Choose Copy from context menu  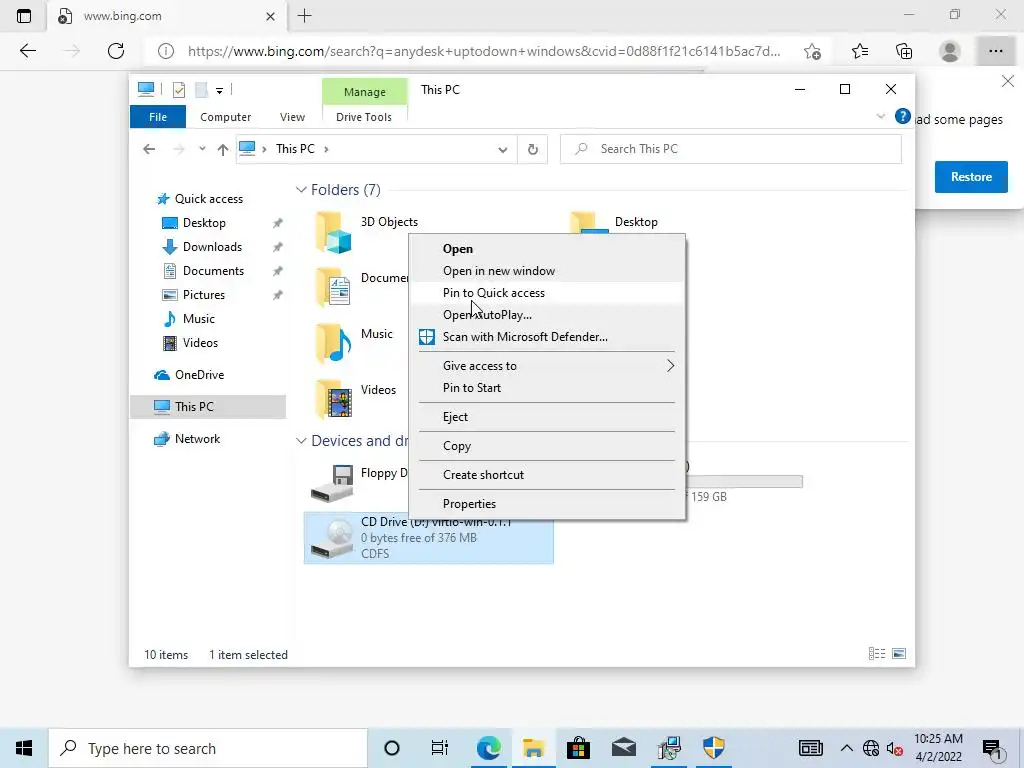pyautogui.click(x=547, y=446)
